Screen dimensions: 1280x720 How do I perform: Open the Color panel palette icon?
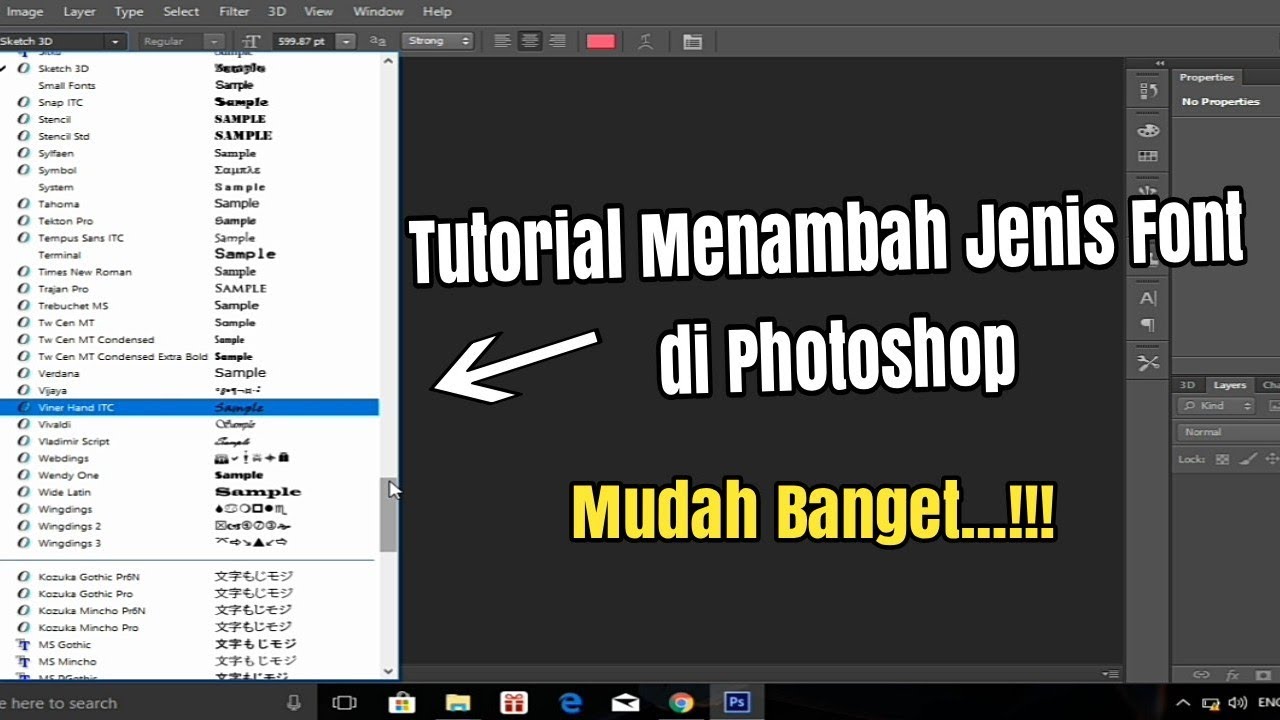point(1148,131)
